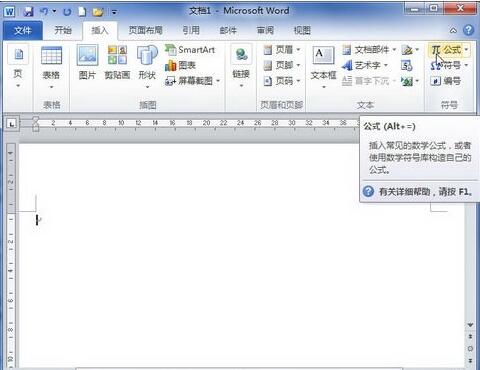Screen dimensions: 480x370
Task: Open the signature line dropdown icon
Action: pyautogui.click(x=410, y=50)
